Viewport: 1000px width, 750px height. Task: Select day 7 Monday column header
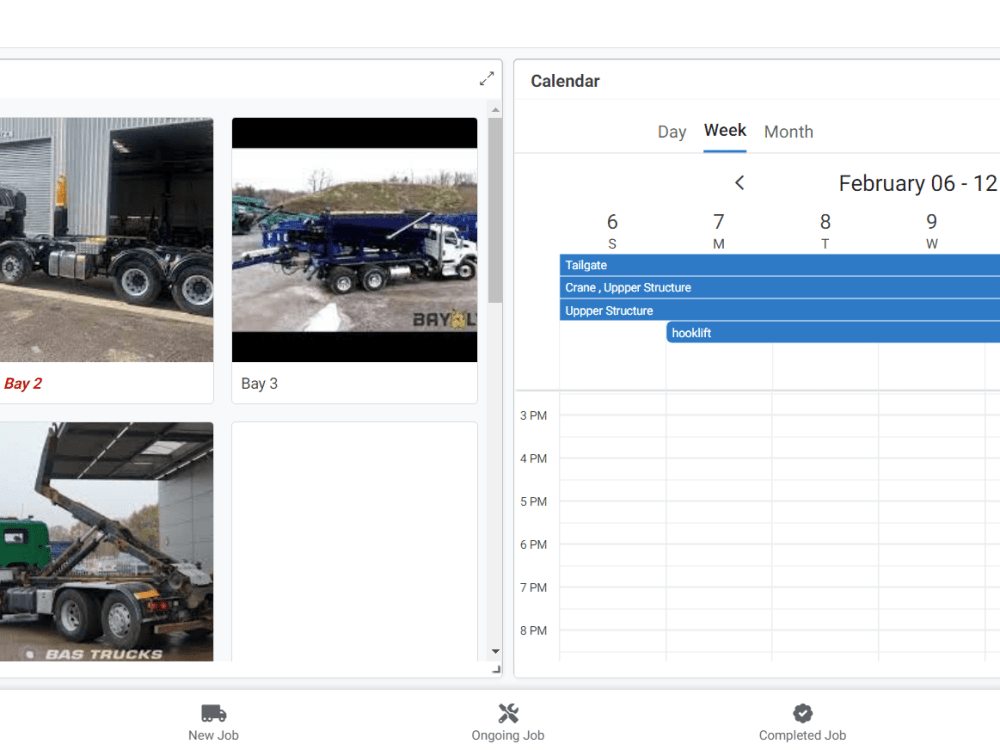click(x=719, y=231)
